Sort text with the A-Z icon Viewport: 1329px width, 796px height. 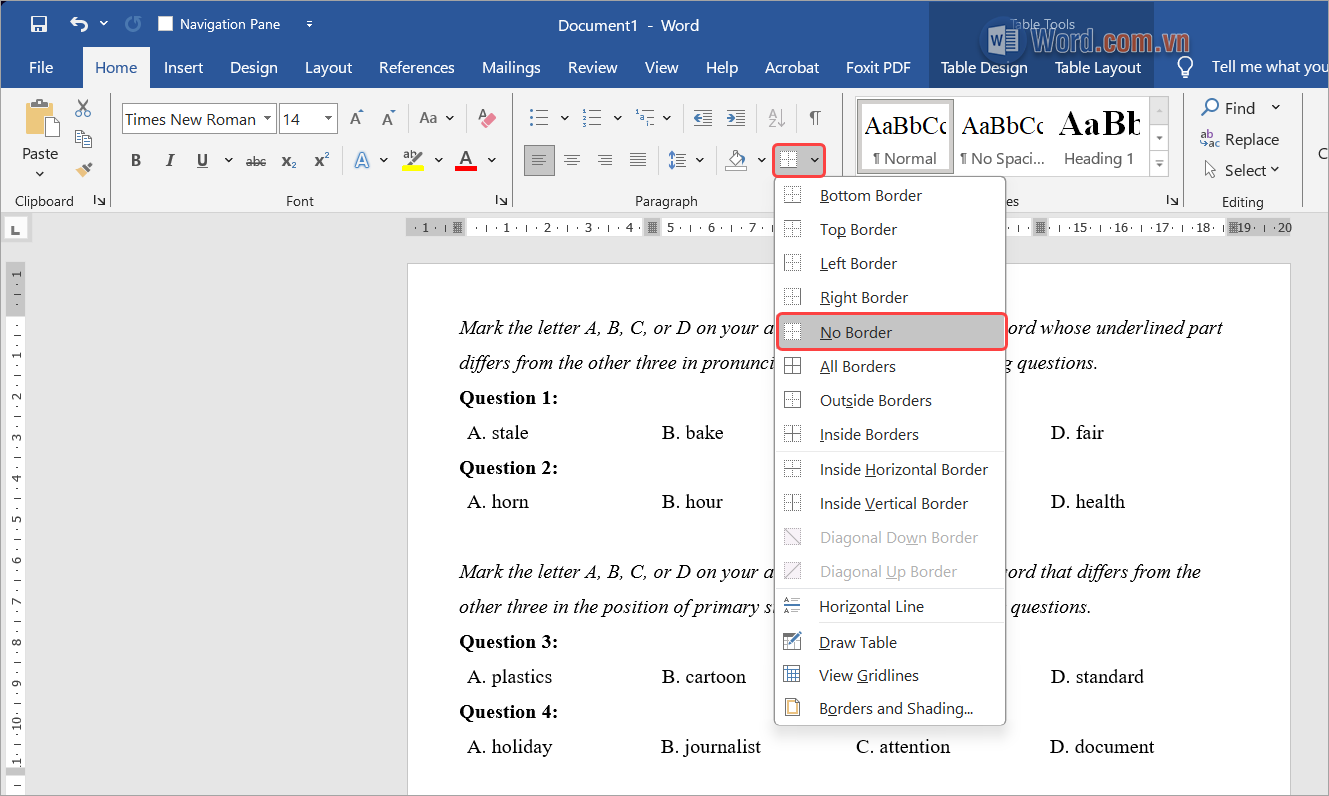coord(777,118)
